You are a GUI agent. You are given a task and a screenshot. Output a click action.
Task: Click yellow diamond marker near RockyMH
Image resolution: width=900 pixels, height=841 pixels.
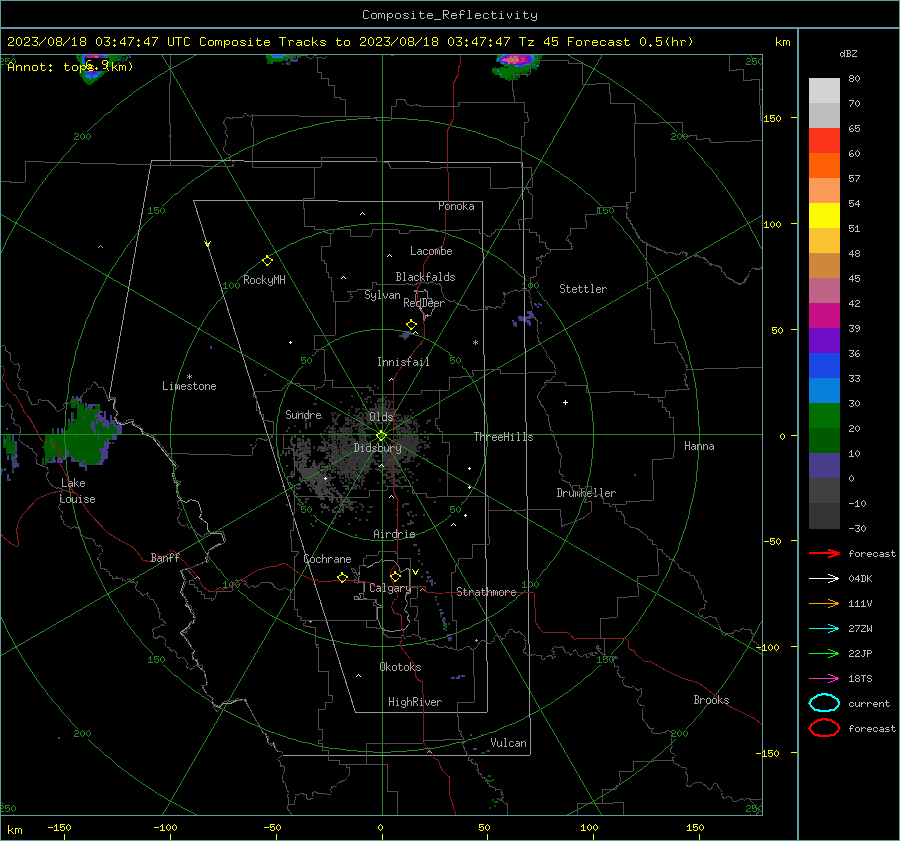267,261
